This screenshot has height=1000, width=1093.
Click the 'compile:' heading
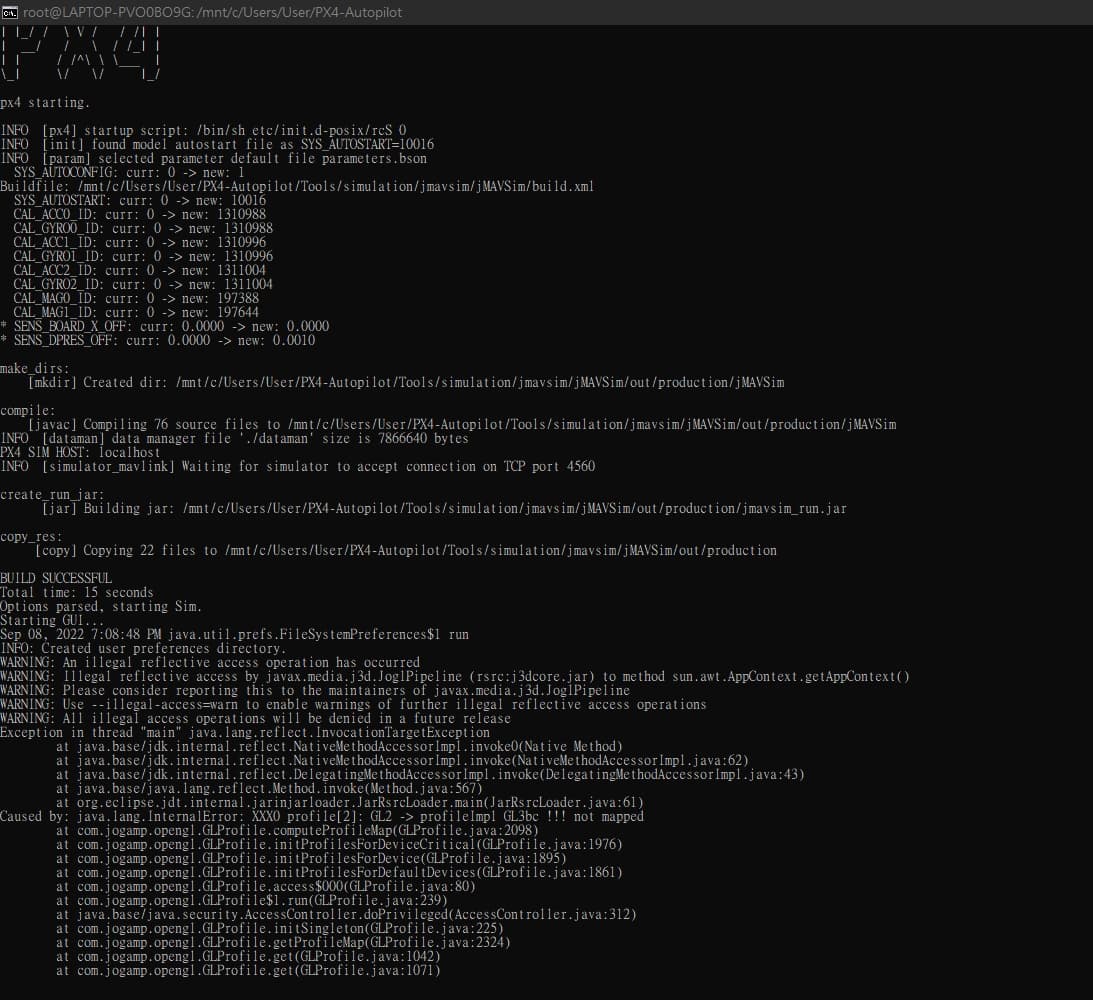[28, 410]
